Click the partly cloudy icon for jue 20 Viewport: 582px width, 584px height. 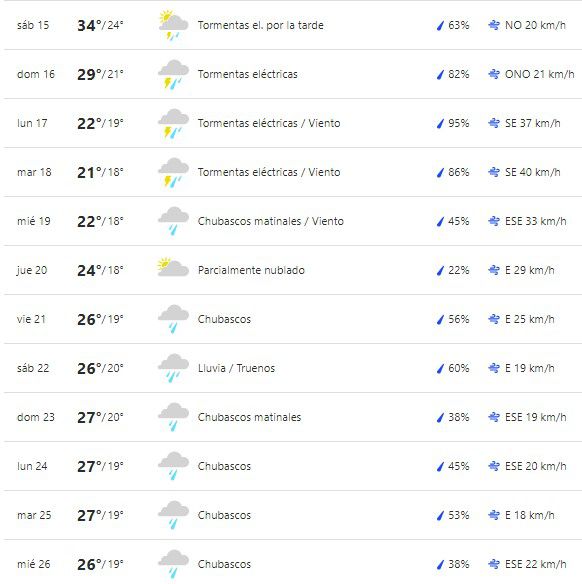tap(173, 267)
